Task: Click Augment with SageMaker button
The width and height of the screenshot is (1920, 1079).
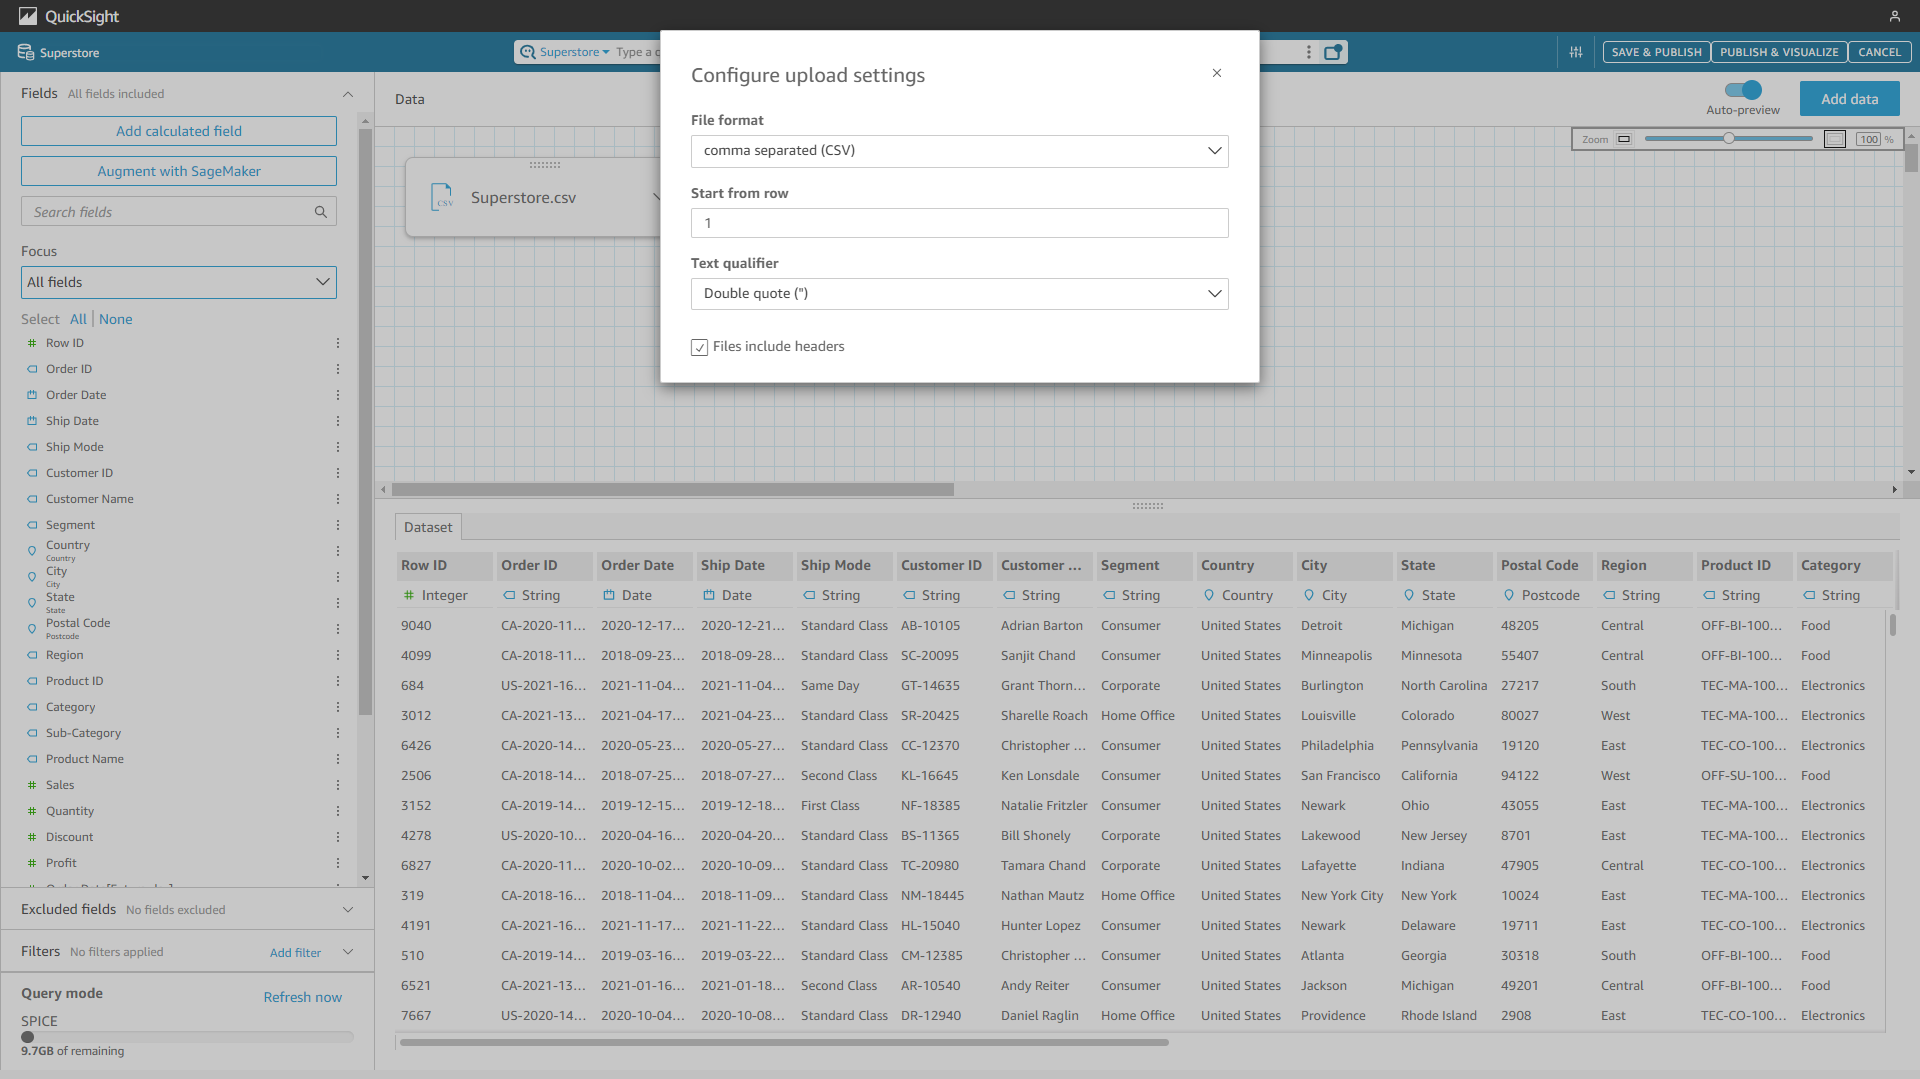Action: 179,171
